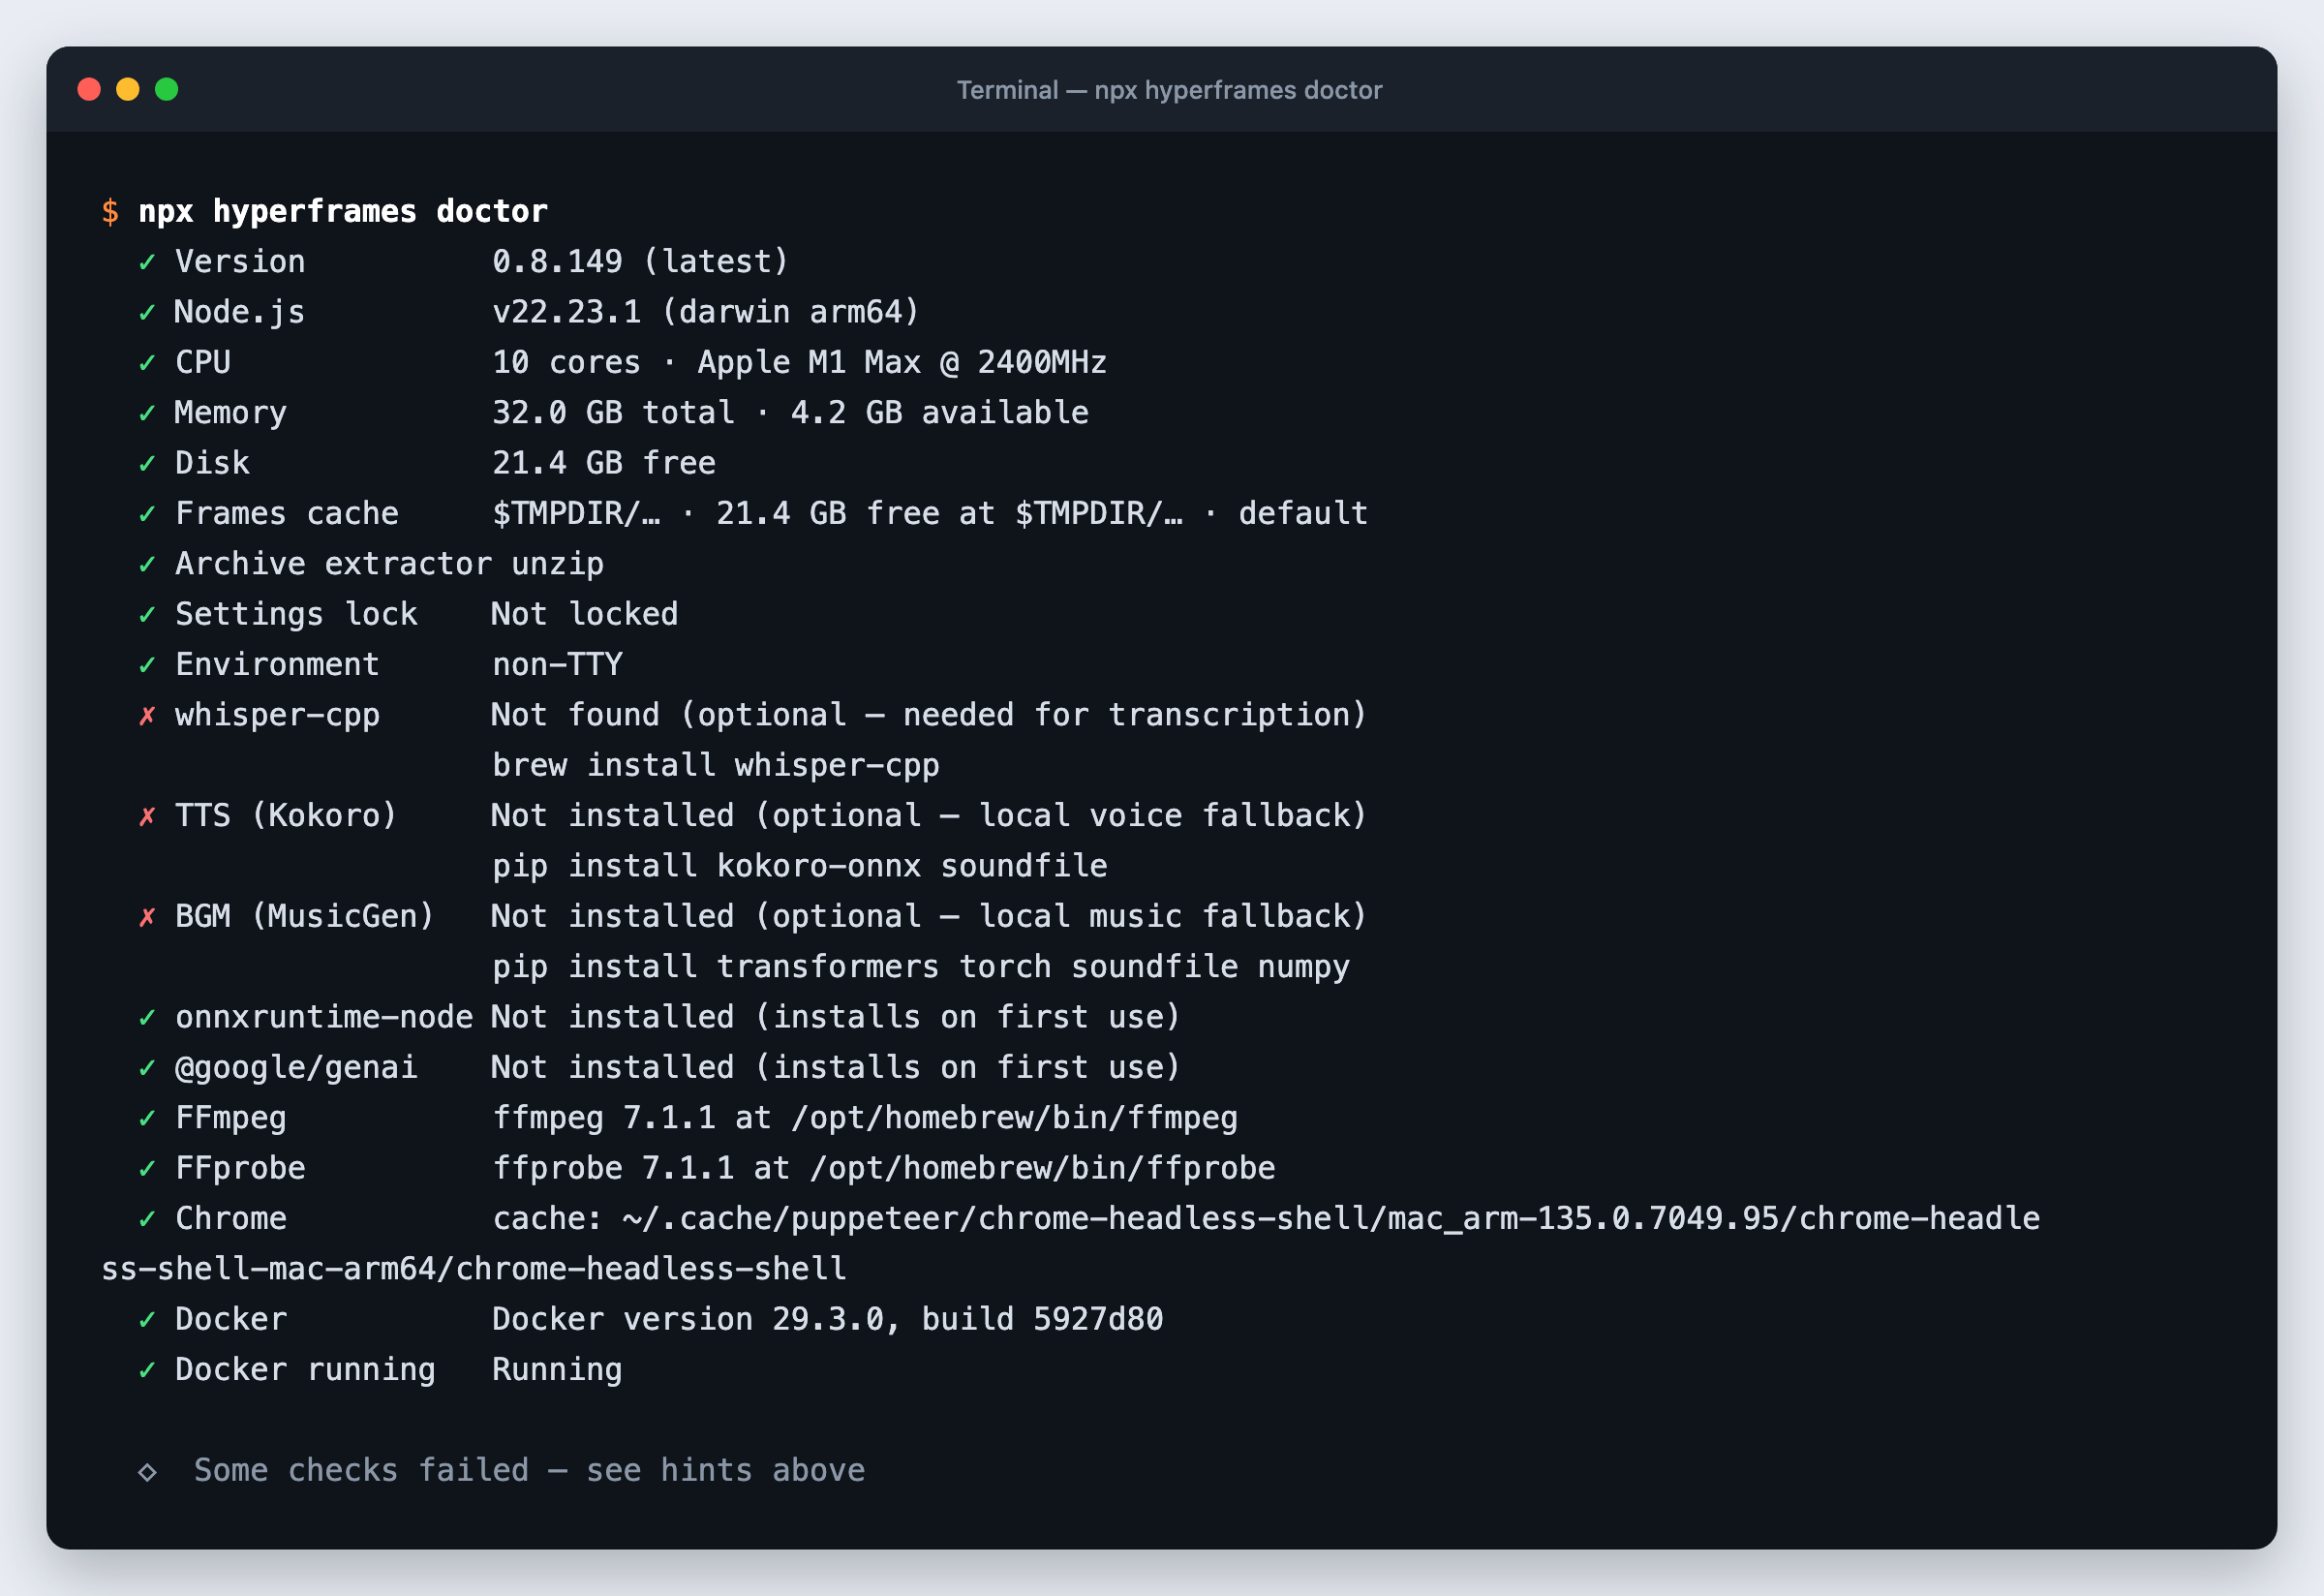2324x1596 pixels.
Task: Click the green checkmark beside Node.js
Action: tap(147, 313)
